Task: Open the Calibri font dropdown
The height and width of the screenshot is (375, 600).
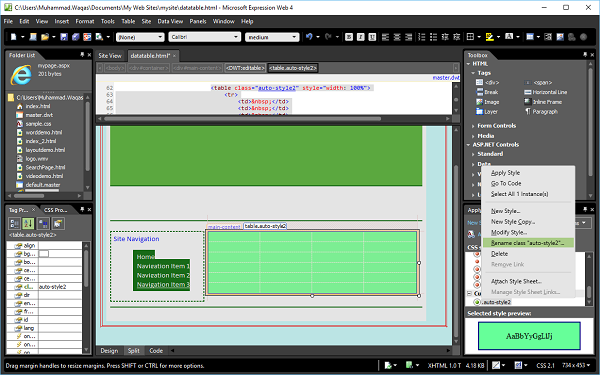Action: (x=204, y=37)
